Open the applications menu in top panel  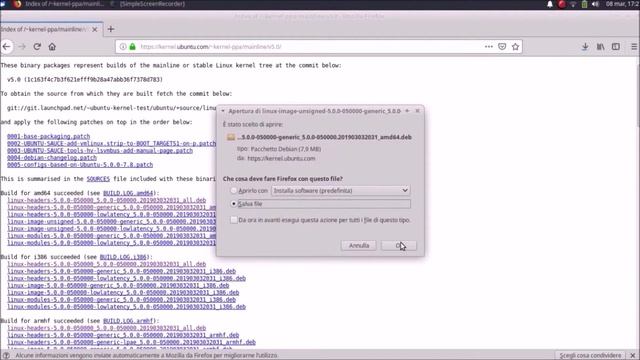click(x=3, y=4)
